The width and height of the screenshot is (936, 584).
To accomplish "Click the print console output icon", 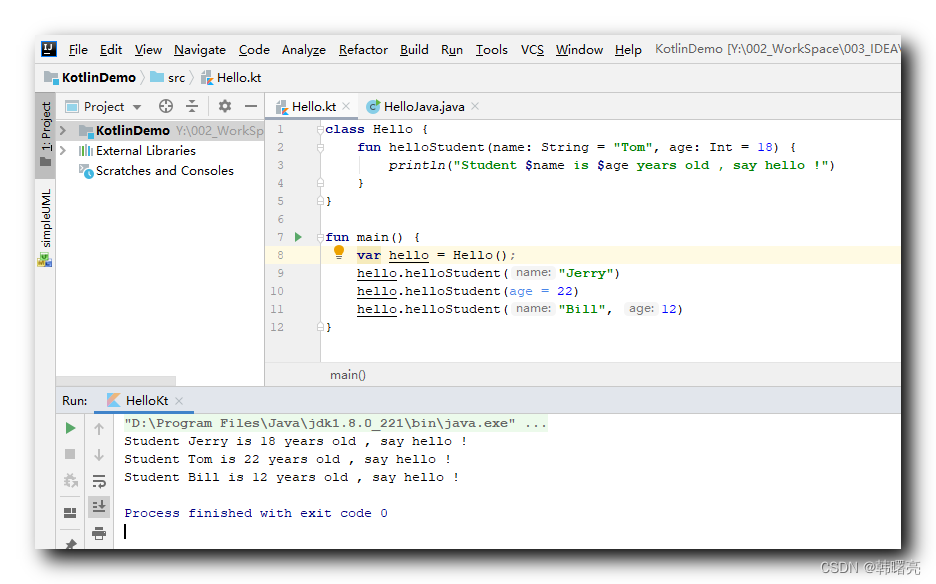I will (99, 533).
